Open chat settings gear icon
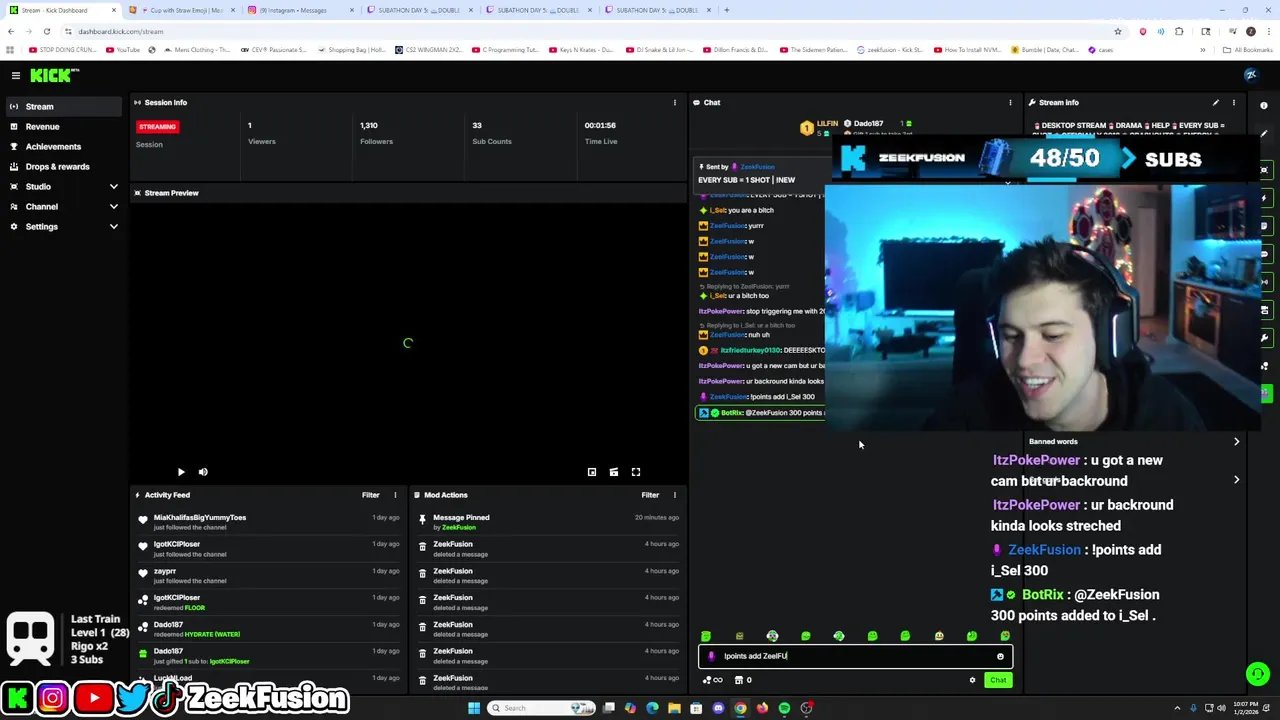The height and width of the screenshot is (720, 1280). (x=972, y=680)
